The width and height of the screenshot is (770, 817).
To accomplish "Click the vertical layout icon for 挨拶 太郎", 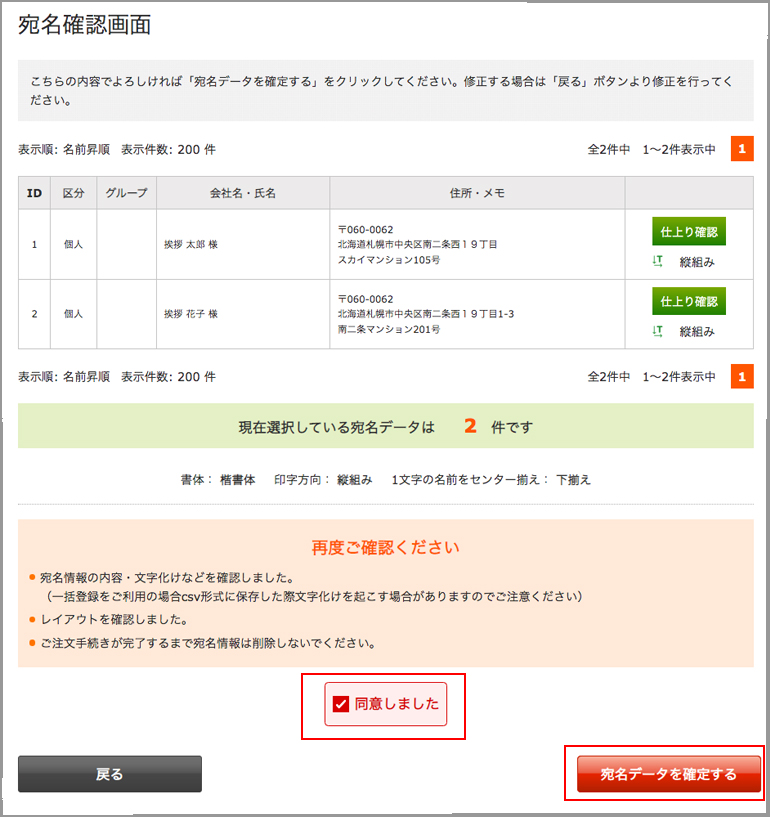I will click(x=658, y=262).
